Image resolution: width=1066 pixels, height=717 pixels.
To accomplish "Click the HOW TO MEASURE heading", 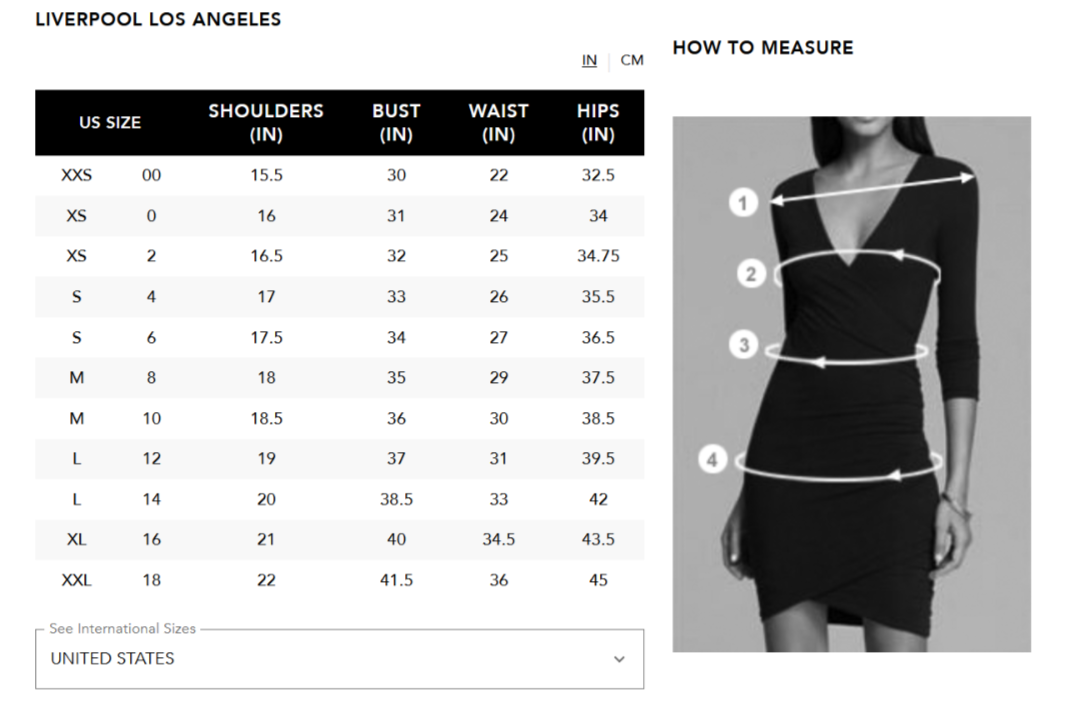I will pyautogui.click(x=763, y=47).
